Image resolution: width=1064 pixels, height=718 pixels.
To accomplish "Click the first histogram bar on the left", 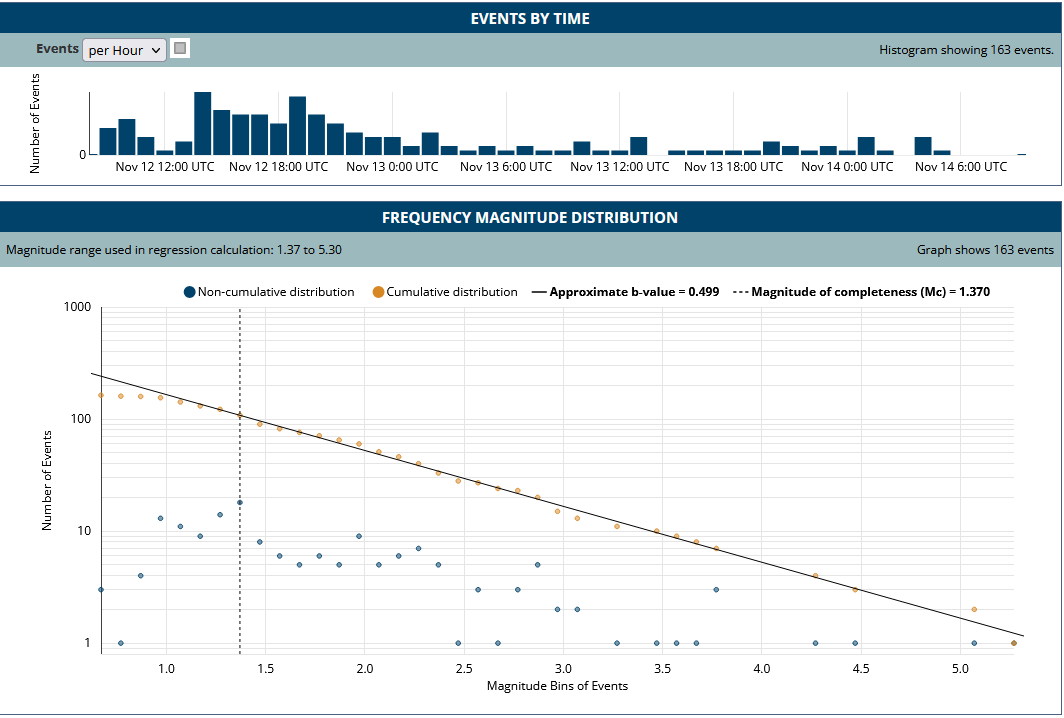I will tap(108, 141).
